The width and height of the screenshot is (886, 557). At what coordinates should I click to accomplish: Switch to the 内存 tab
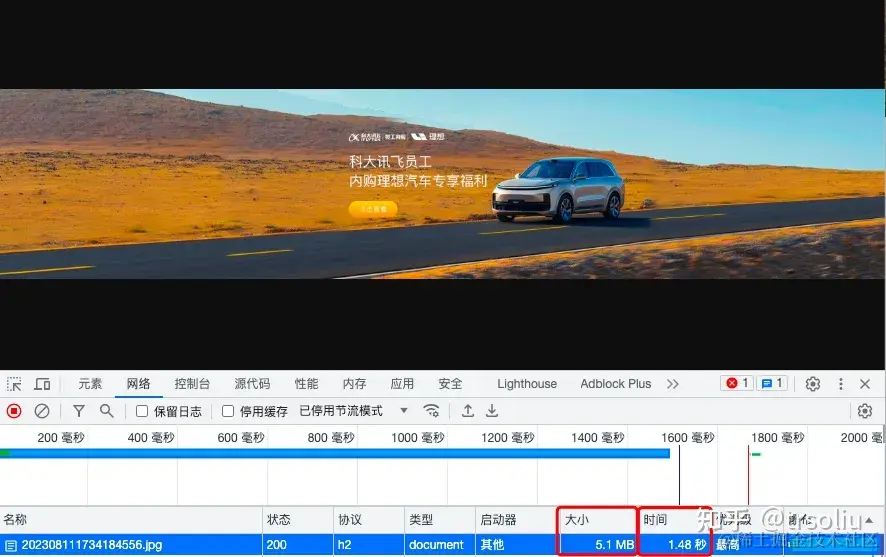tap(354, 384)
